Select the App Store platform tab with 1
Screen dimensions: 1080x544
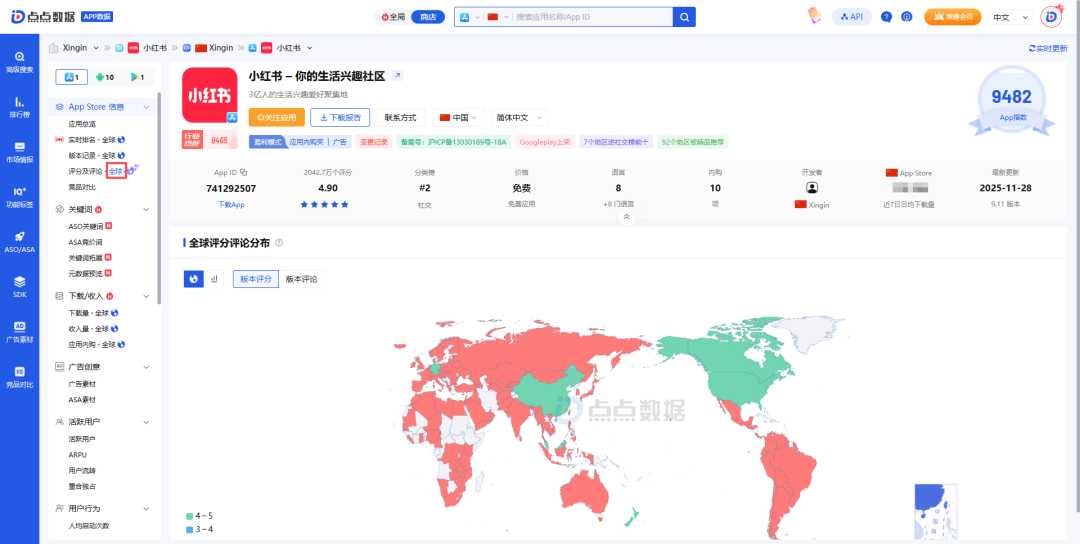72,77
